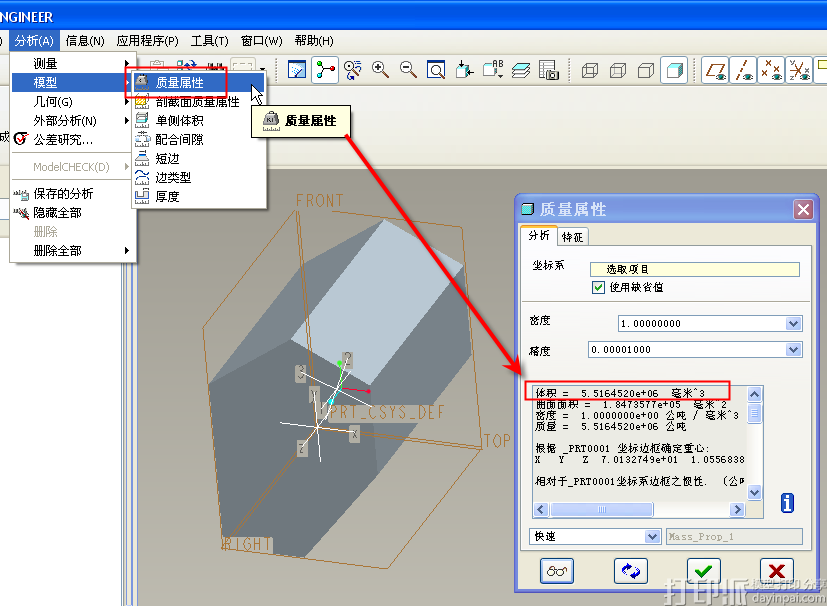The width and height of the screenshot is (827, 606).
Task: Select the Refit view icon
Action: click(x=436, y=70)
